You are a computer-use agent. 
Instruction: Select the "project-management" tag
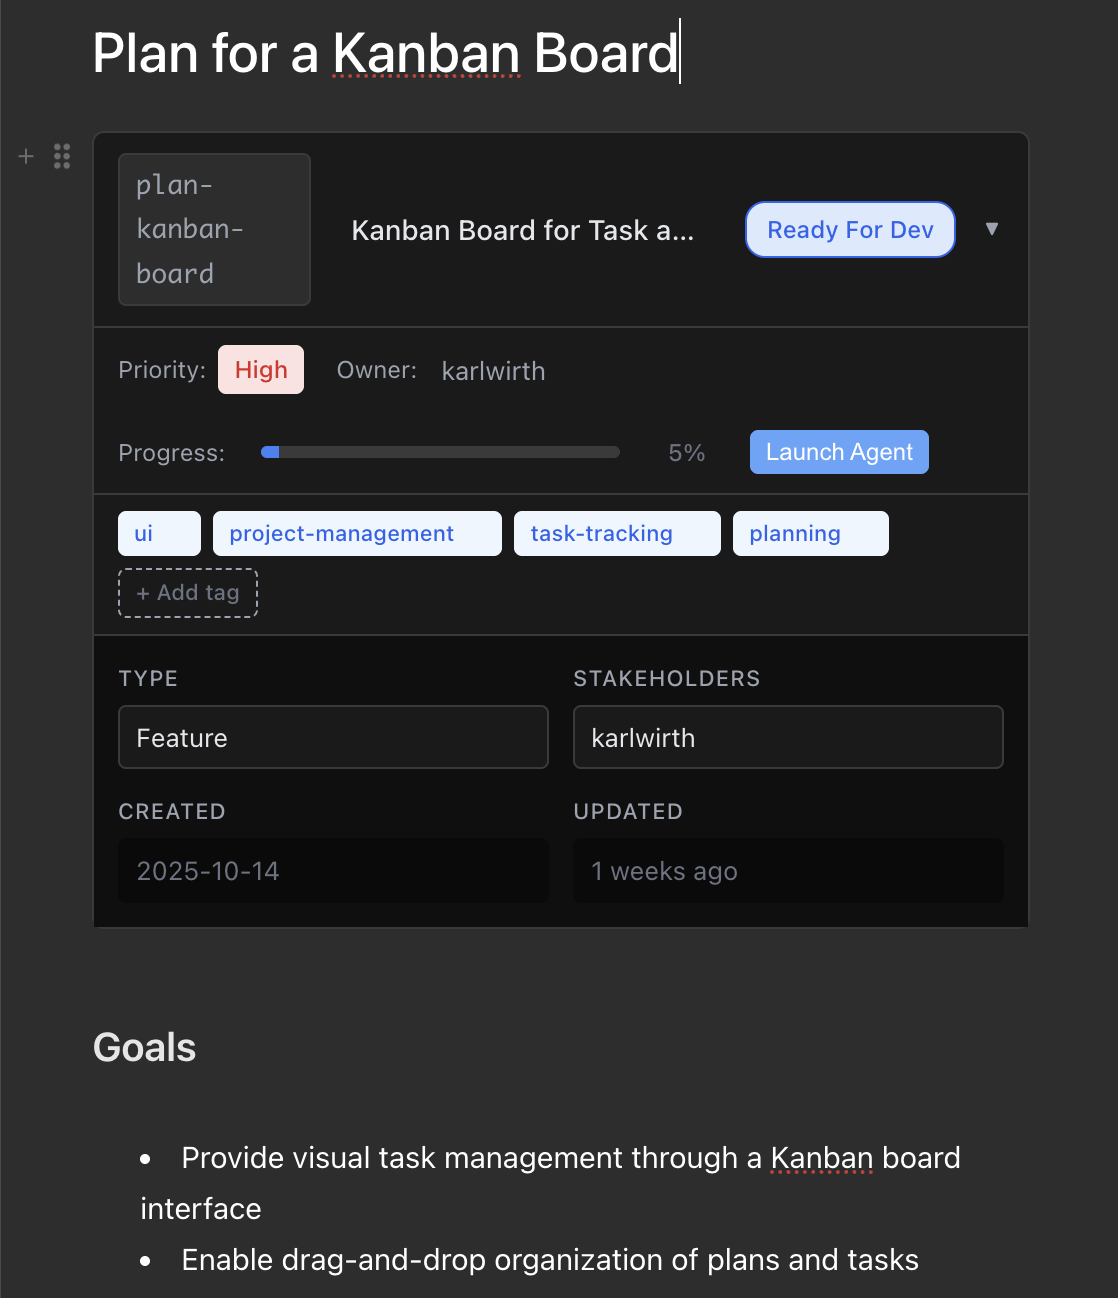pos(356,533)
